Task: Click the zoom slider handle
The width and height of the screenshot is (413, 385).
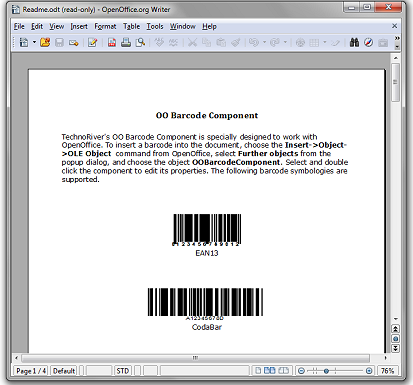Action: click(x=326, y=371)
